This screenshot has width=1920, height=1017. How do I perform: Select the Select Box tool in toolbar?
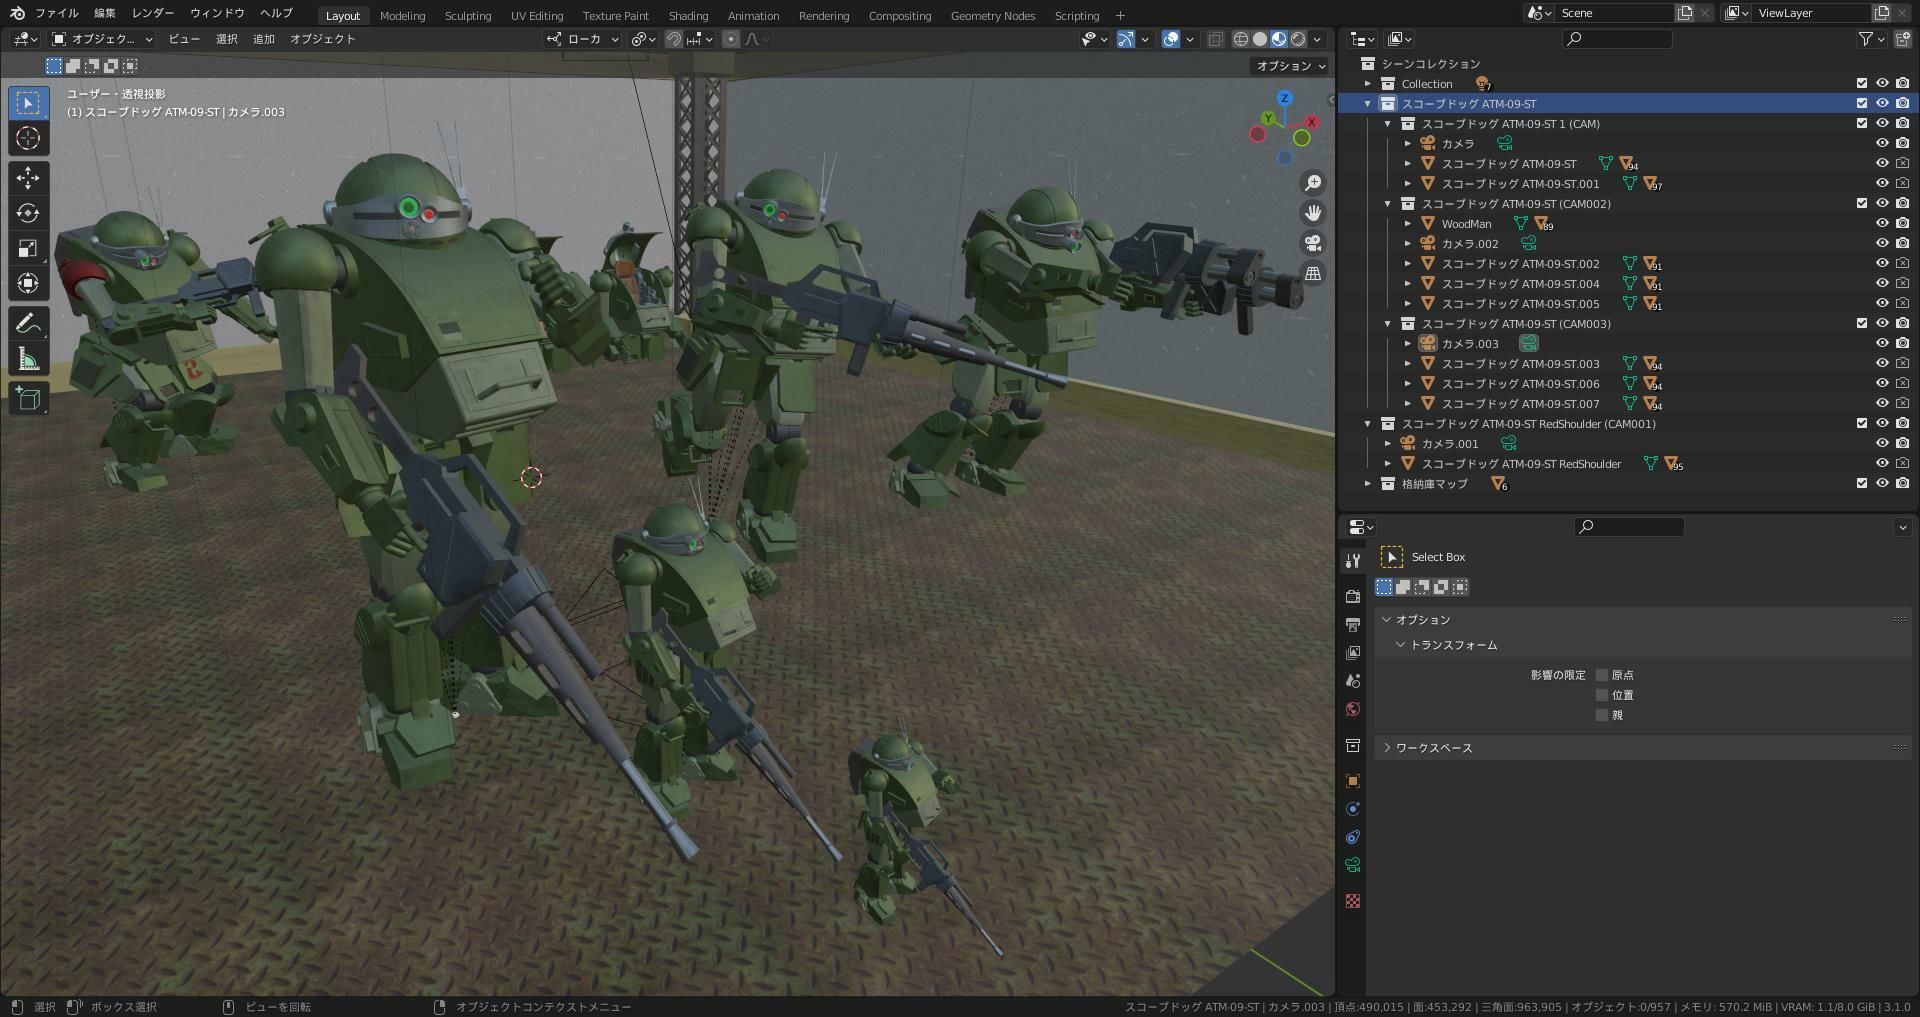coord(28,103)
